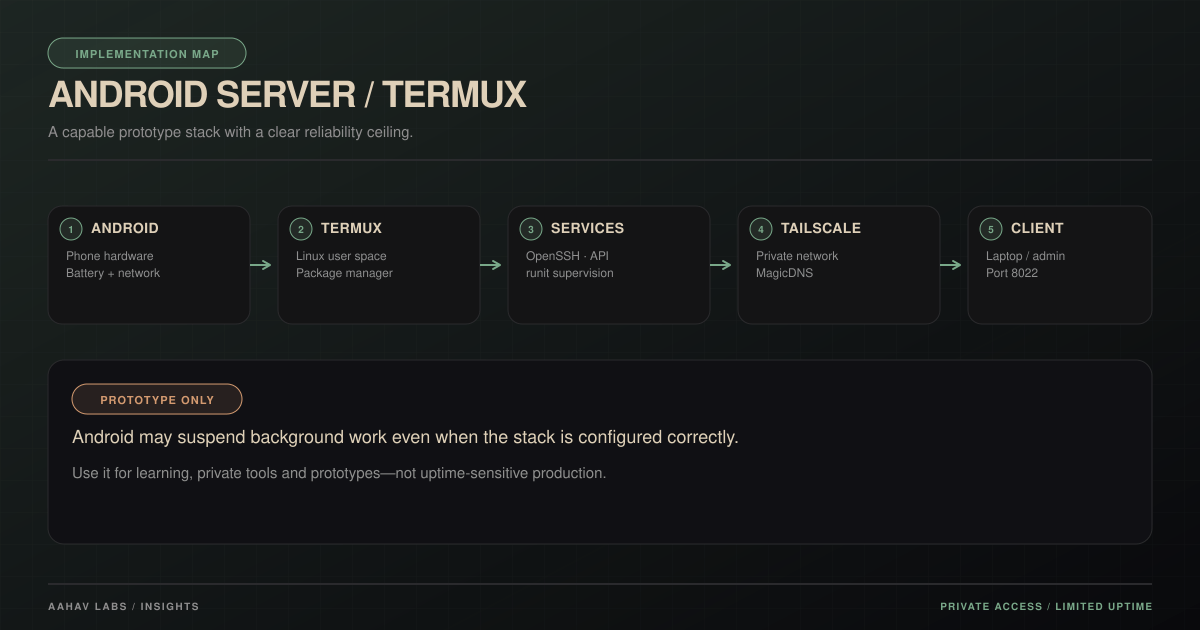Click the 'Use it for learning' note
The image size is (1200, 630).
coord(339,473)
